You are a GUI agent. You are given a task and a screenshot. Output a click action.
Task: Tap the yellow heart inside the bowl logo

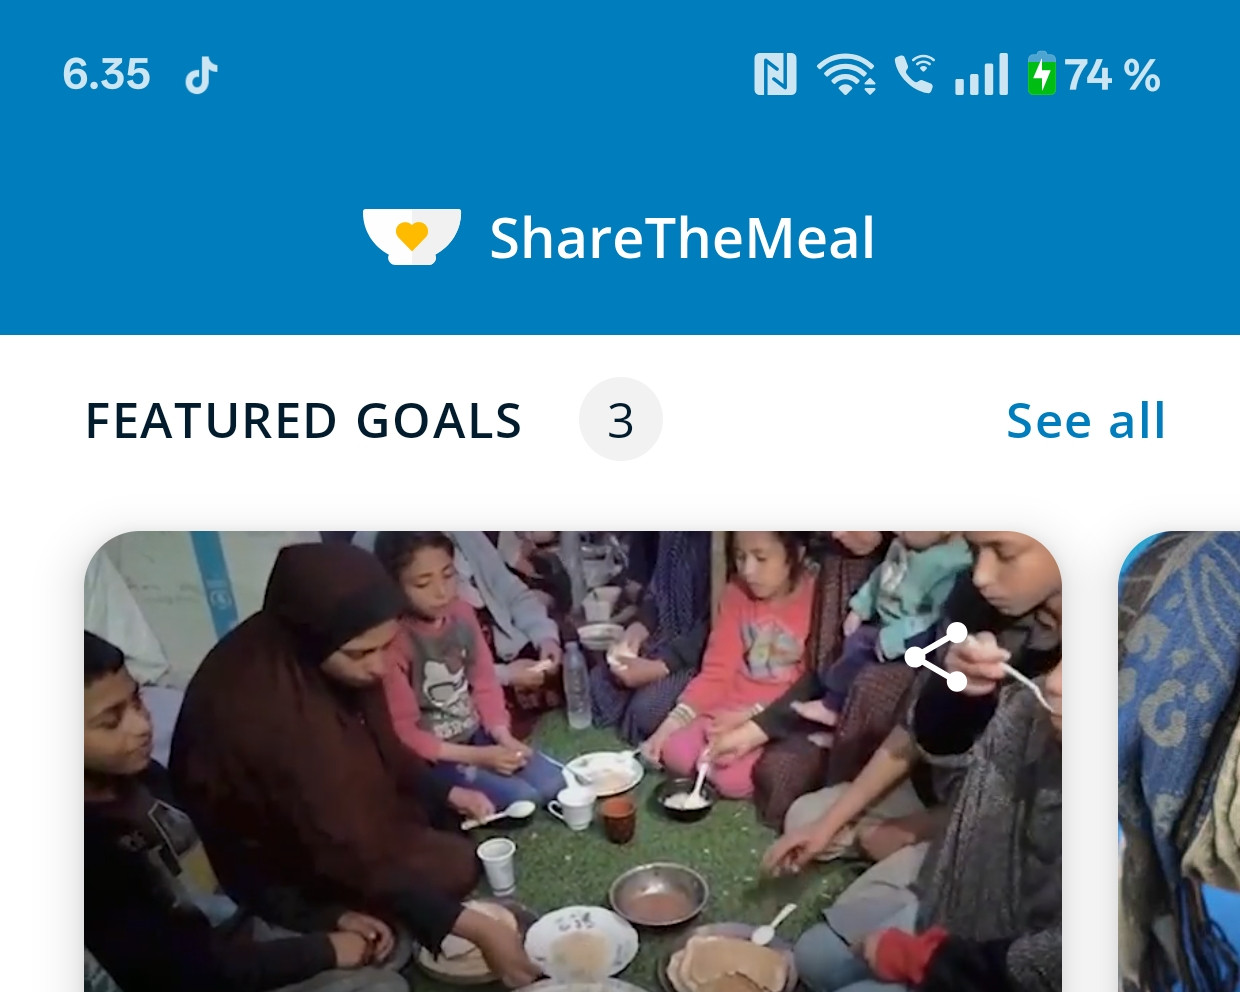[412, 235]
